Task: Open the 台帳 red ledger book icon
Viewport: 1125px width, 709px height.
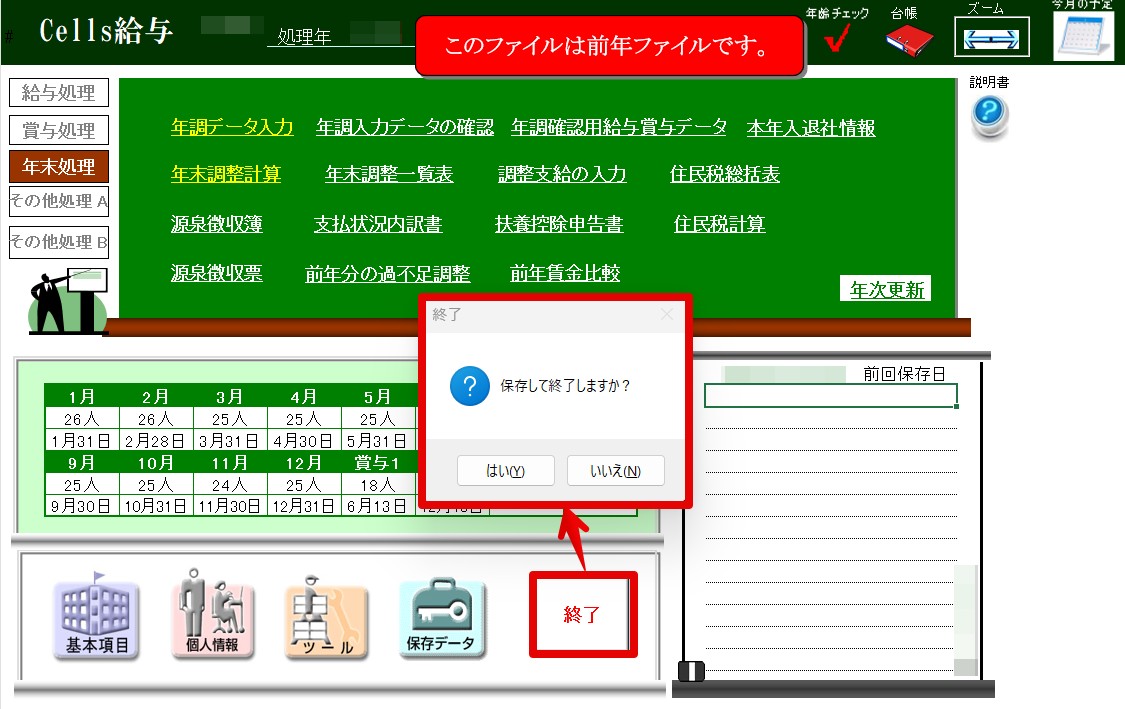Action: pyautogui.click(x=909, y=39)
